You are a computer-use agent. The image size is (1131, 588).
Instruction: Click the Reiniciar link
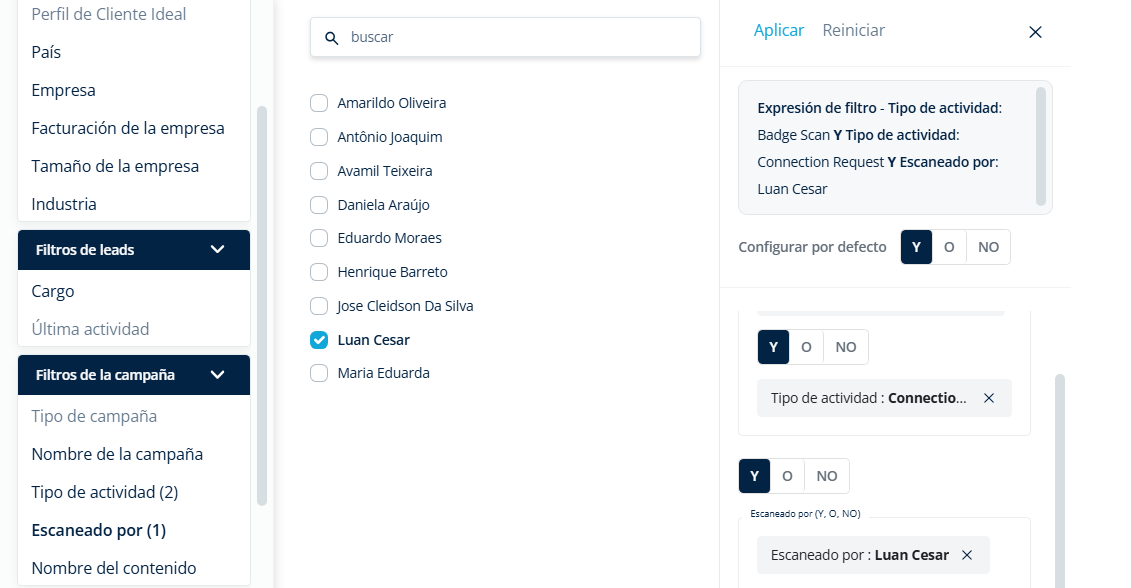[x=853, y=30]
